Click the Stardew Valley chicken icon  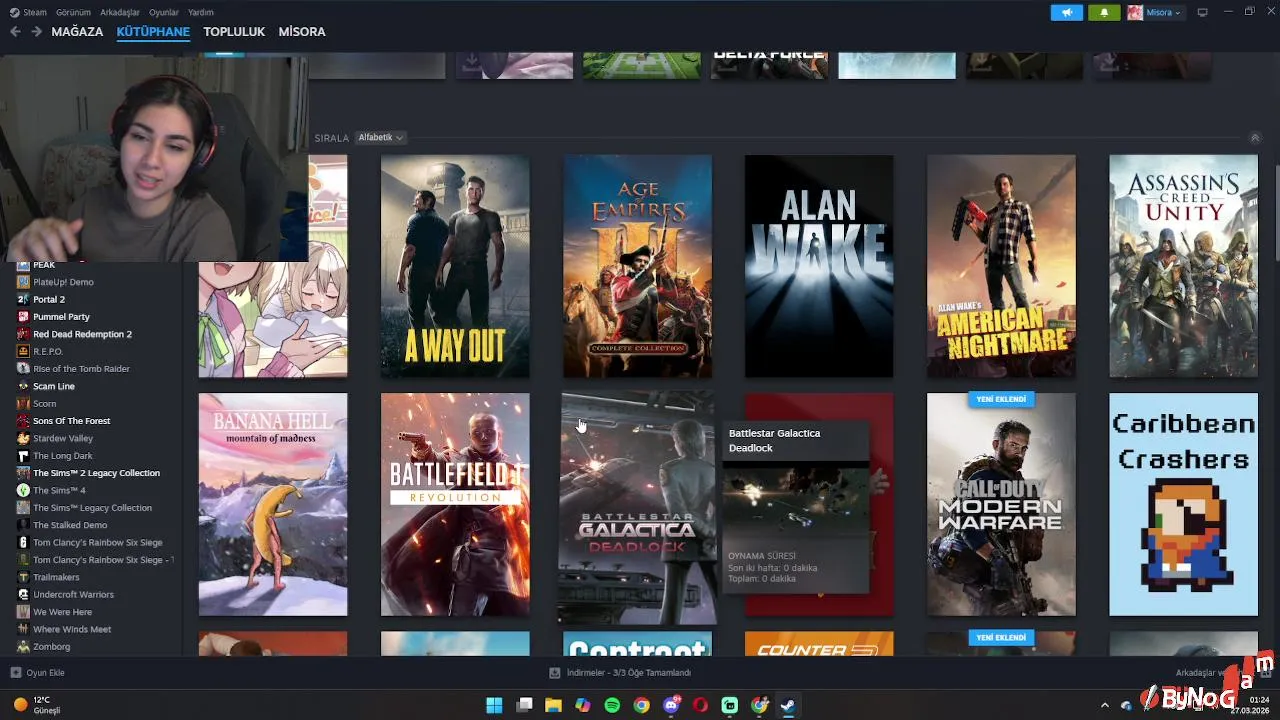tap(23, 438)
